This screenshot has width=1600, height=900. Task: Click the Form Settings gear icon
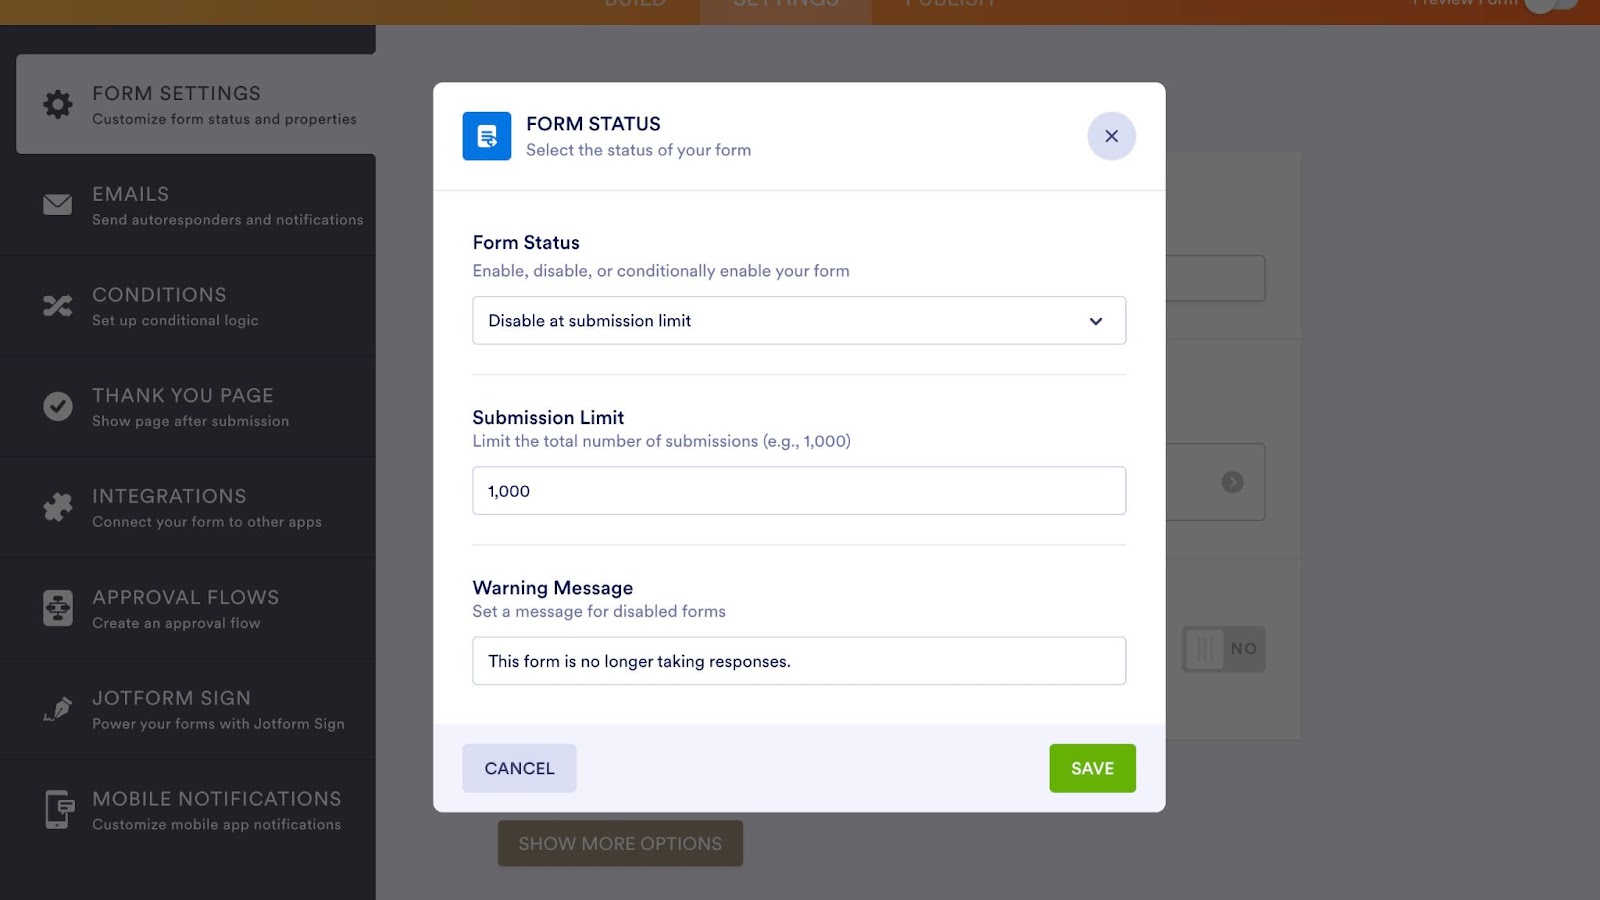click(58, 104)
